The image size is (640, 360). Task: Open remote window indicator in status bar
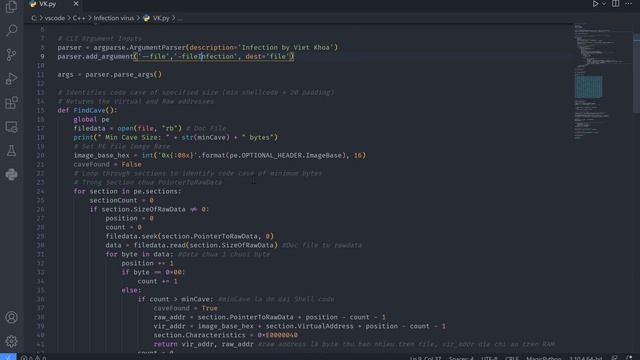coord(8,357)
